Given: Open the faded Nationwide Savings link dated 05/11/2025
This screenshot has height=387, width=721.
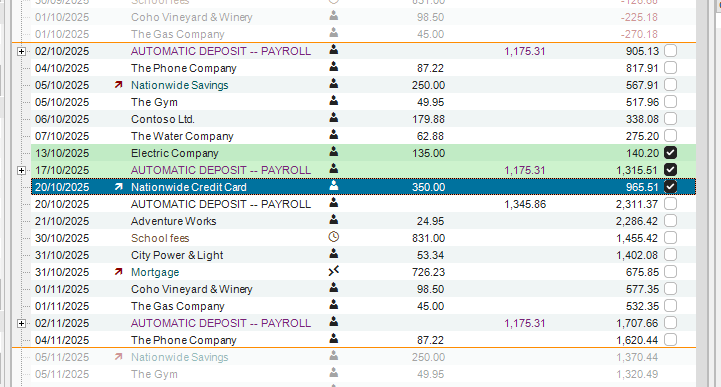Looking at the screenshot, I should 179,357.
